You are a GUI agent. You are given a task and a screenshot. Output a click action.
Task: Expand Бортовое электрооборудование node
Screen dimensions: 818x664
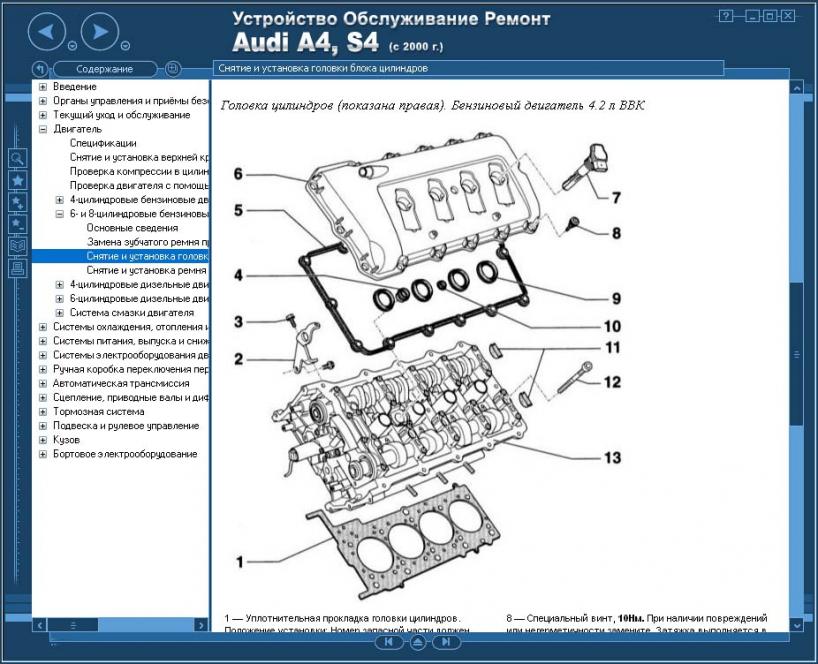pyautogui.click(x=43, y=454)
